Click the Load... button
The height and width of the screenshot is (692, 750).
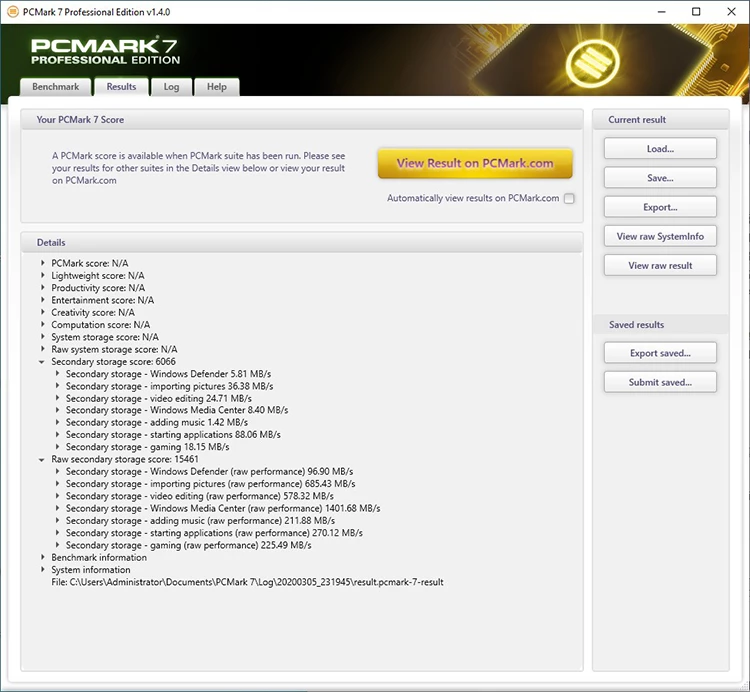click(x=660, y=149)
